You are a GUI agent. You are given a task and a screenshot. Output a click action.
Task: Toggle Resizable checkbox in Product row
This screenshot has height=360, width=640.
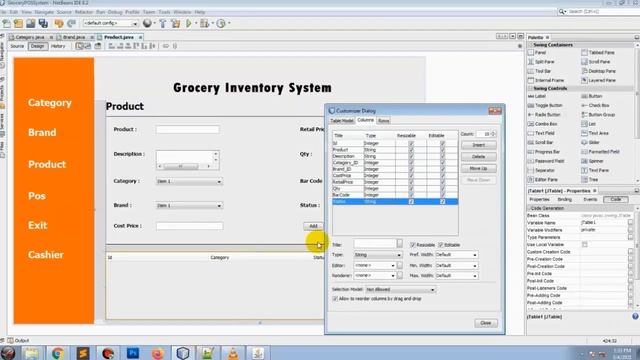411,150
